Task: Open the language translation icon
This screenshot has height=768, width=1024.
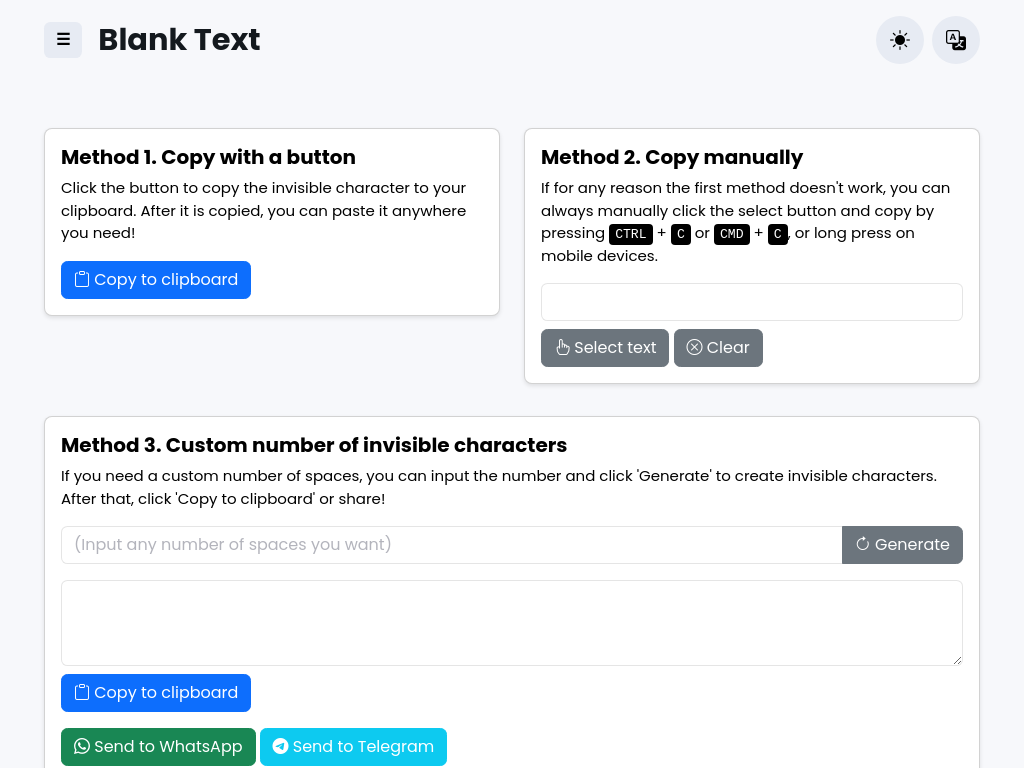Action: tap(955, 40)
